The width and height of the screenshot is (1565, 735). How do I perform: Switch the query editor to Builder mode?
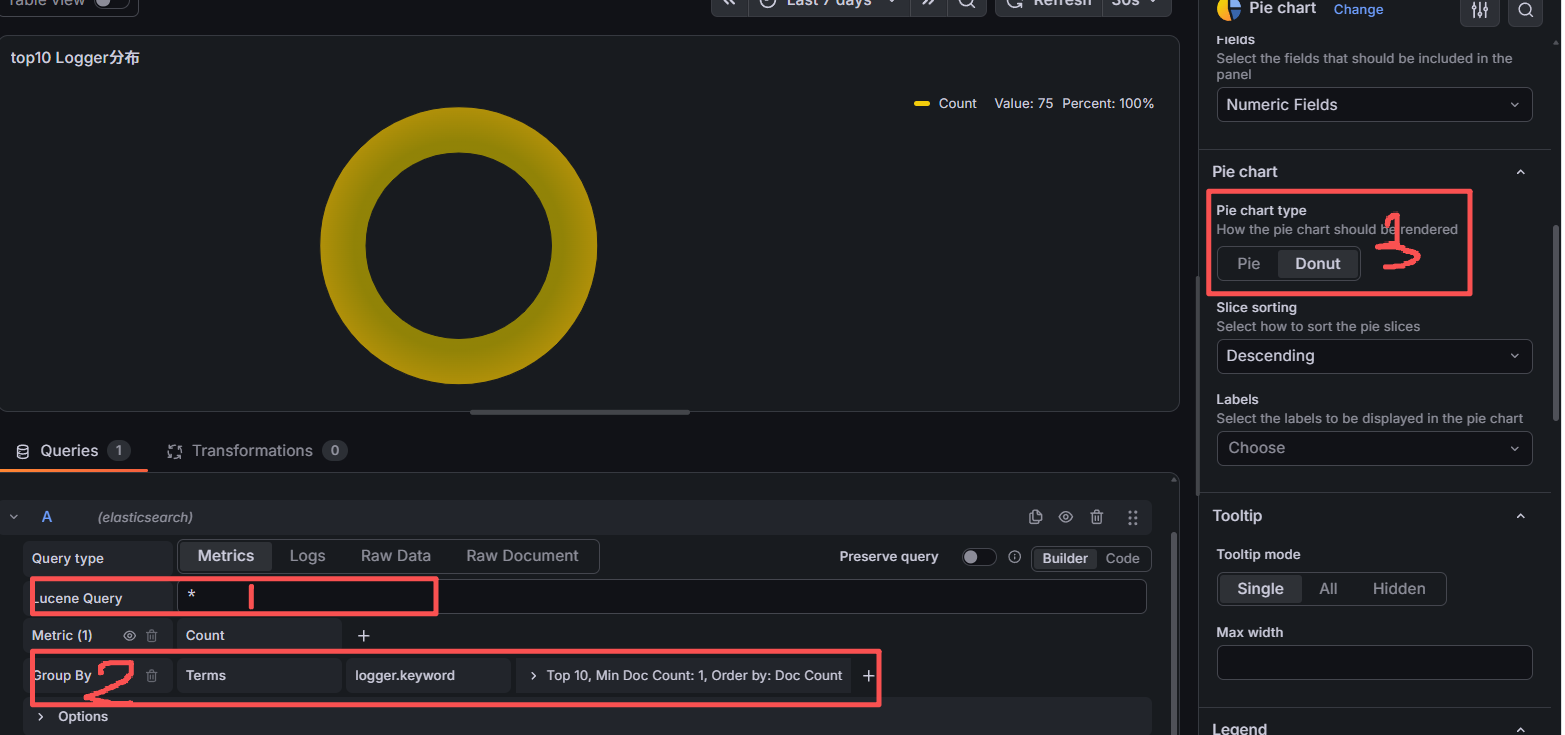[x=1065, y=558]
